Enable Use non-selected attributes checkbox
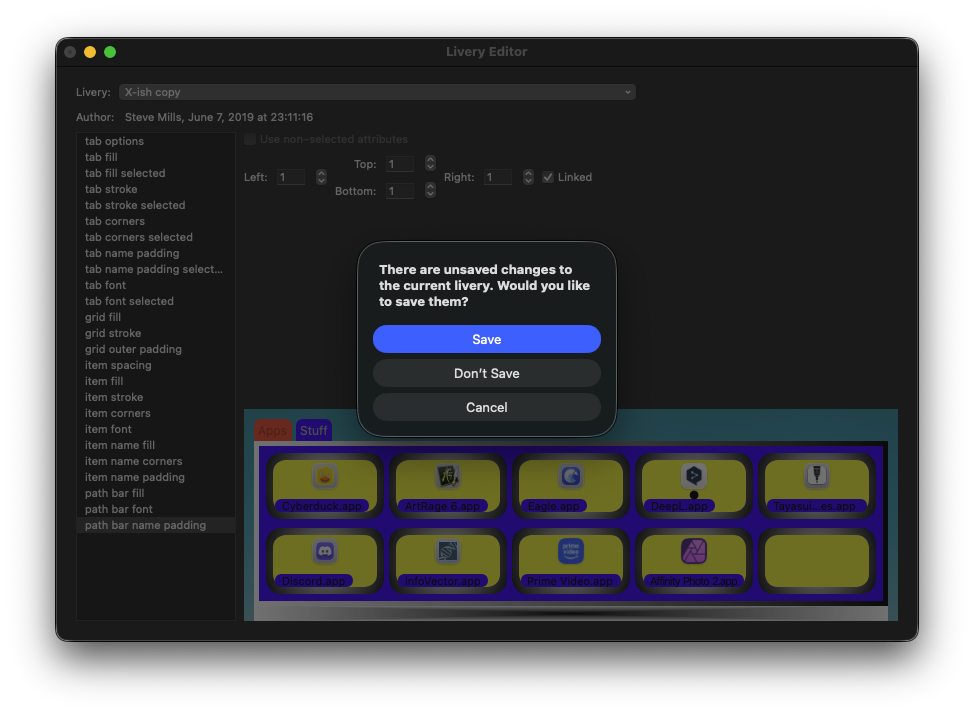The image size is (974, 715). 250,139
